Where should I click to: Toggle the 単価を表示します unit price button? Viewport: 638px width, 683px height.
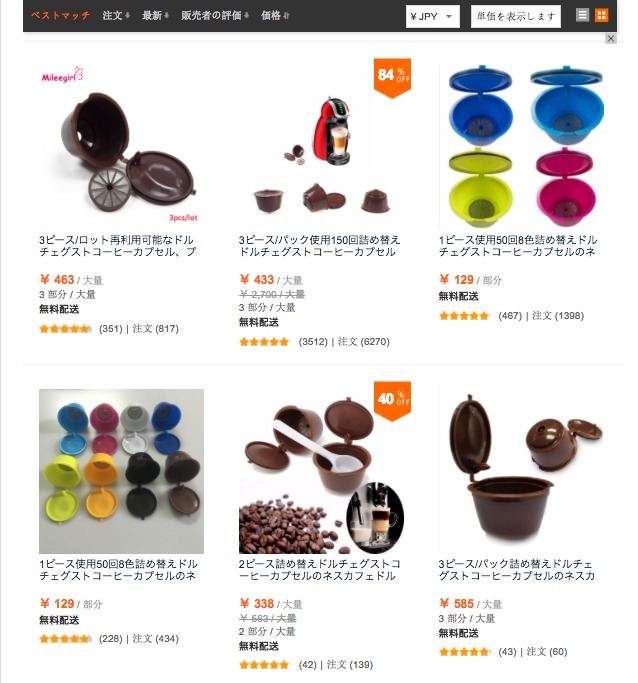516,17
